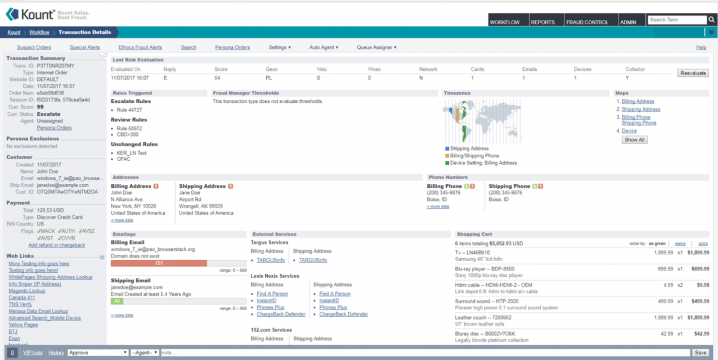This screenshot has height=360, width=718.
Task: Sort shopping cart by name
Action: click(x=680, y=244)
